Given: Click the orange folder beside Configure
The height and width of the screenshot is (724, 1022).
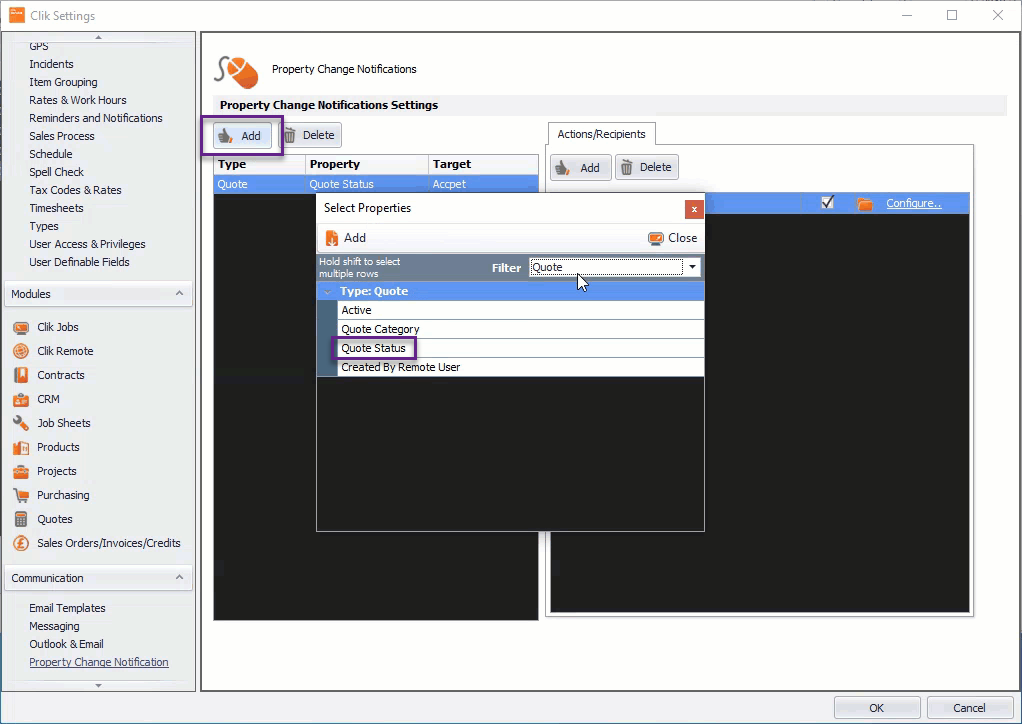Looking at the screenshot, I should (864, 203).
